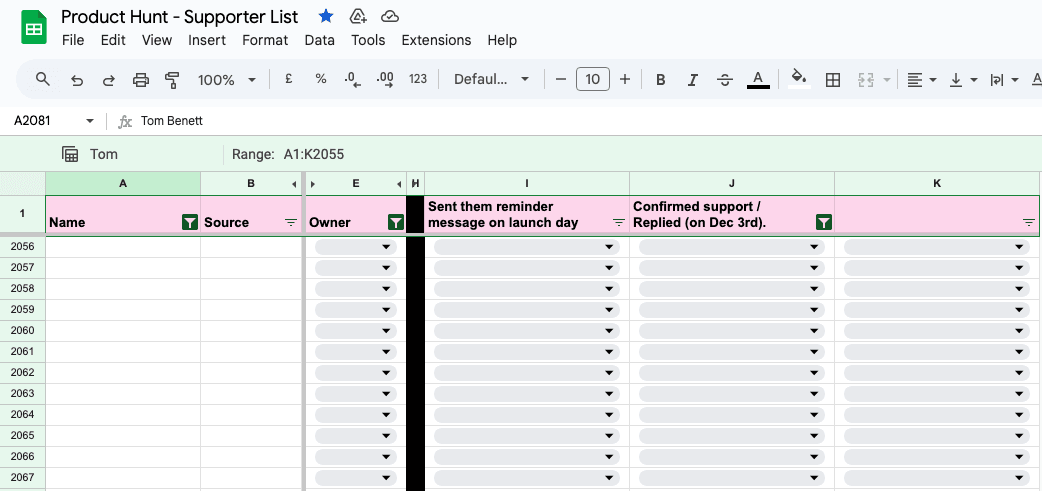Open the Insert menu
Screen dimensions: 1042x491
pyautogui.click(x=207, y=40)
